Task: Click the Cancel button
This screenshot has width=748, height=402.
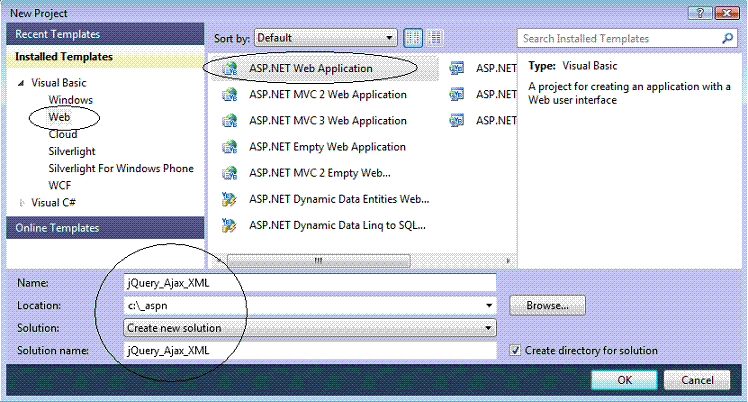Action: (x=697, y=380)
